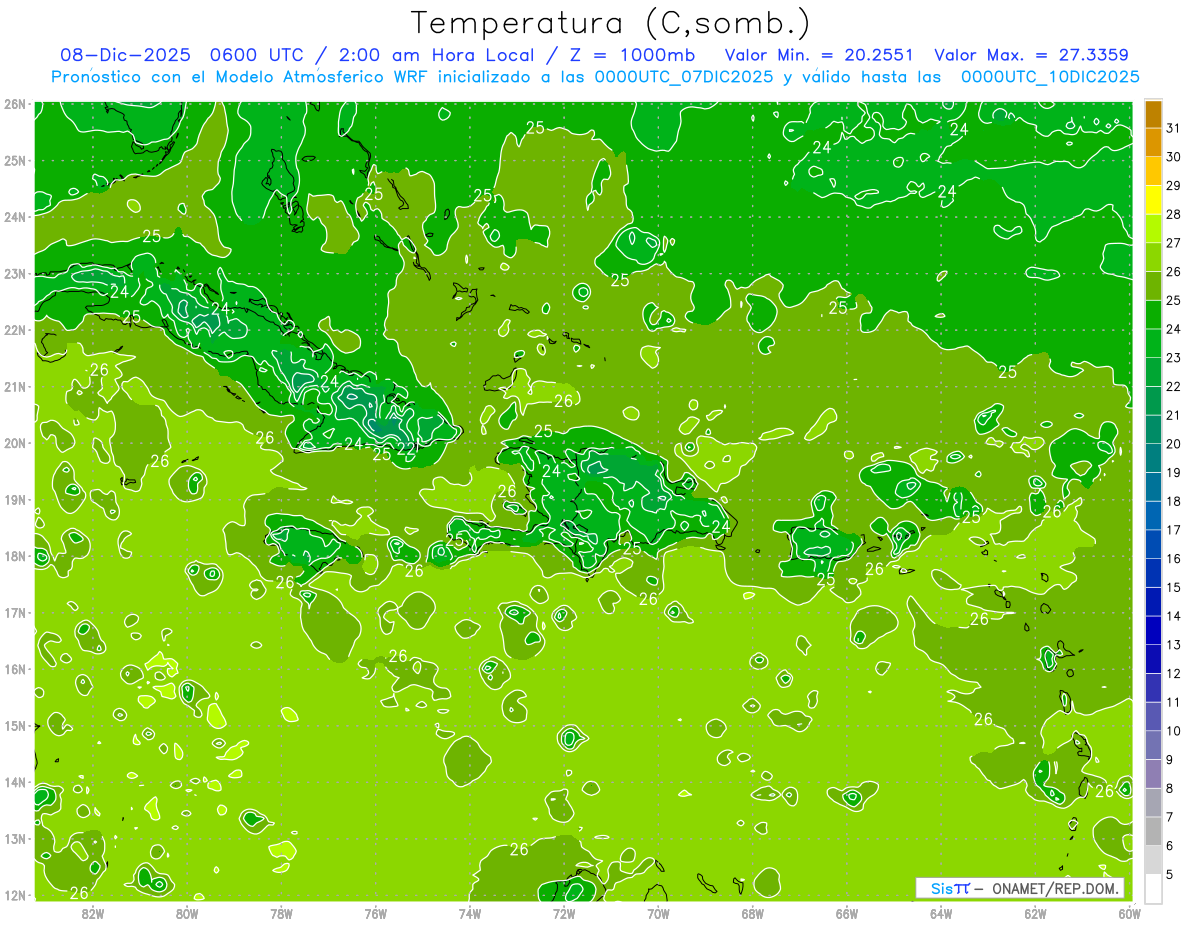This screenshot has width=1200, height=927.
Task: Select the dark blue 13 degree legend swatch
Action: click(1153, 630)
